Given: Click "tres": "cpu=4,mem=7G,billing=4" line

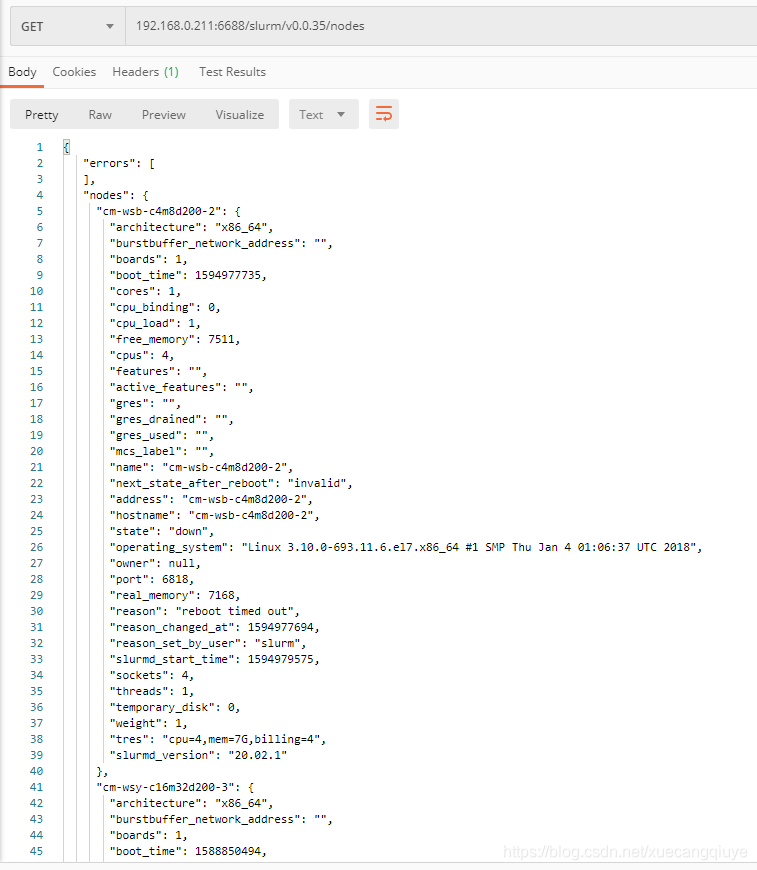Looking at the screenshot, I should 218,739.
